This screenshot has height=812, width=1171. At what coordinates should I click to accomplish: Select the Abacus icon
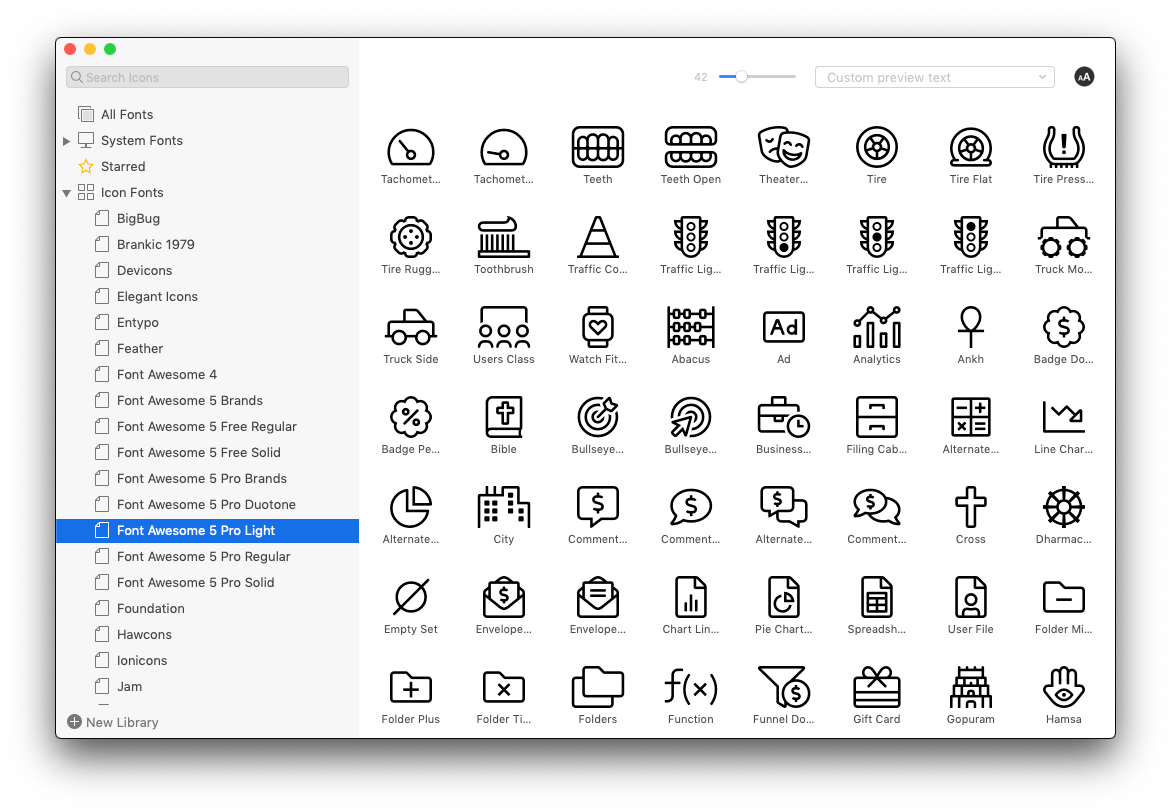click(x=690, y=325)
